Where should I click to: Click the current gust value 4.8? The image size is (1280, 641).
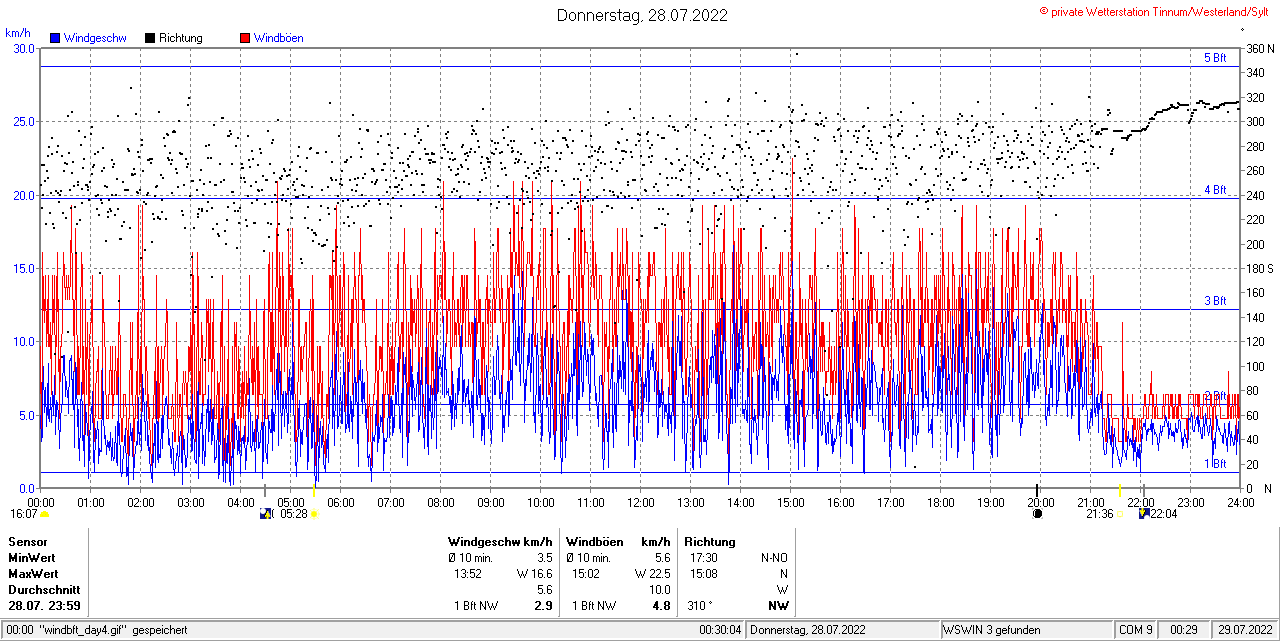[x=661, y=605]
